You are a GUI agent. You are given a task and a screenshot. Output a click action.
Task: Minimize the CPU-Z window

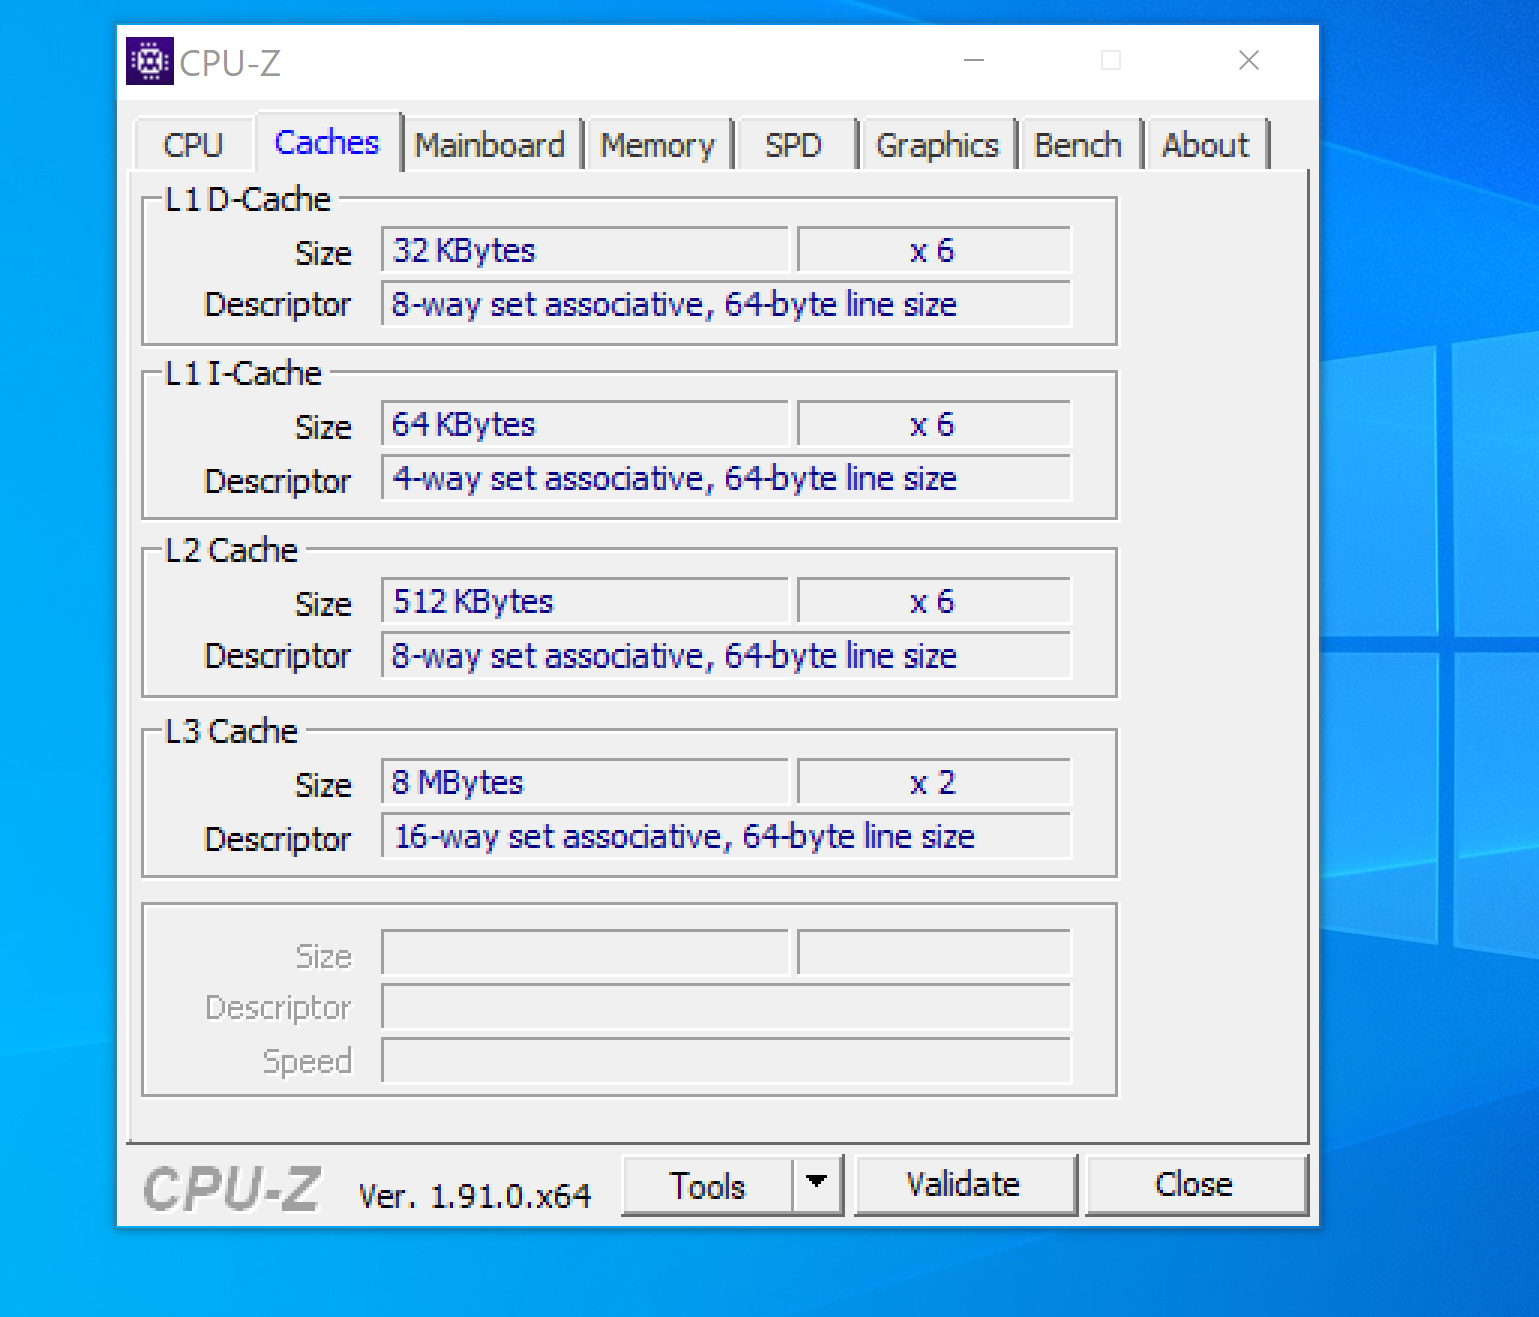974,61
